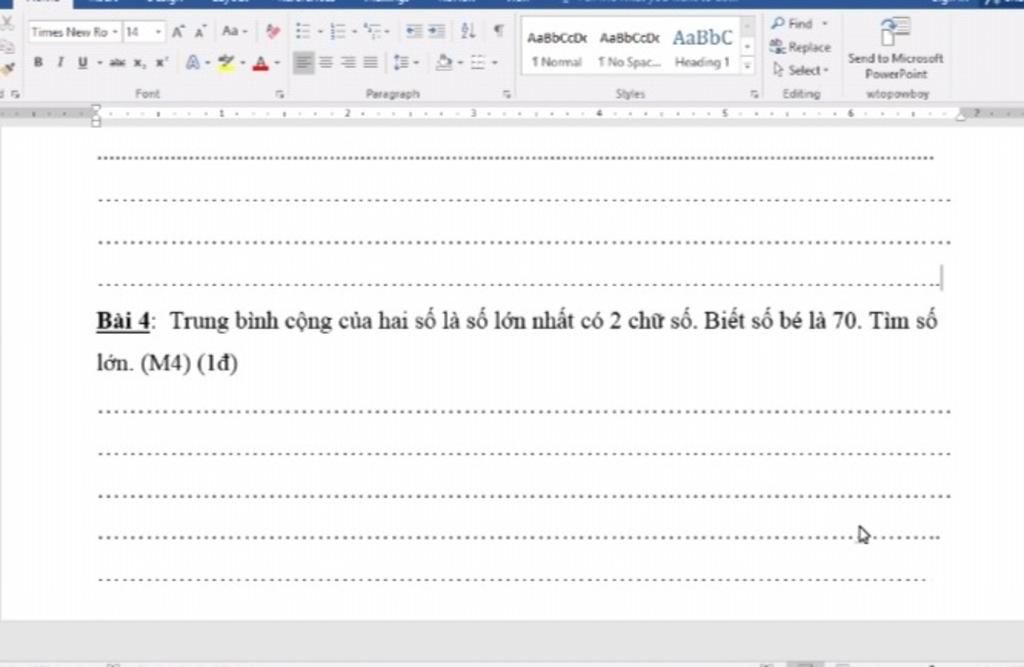The width and height of the screenshot is (1024, 667).
Task: Click the Sort icon
Action: click(468, 30)
